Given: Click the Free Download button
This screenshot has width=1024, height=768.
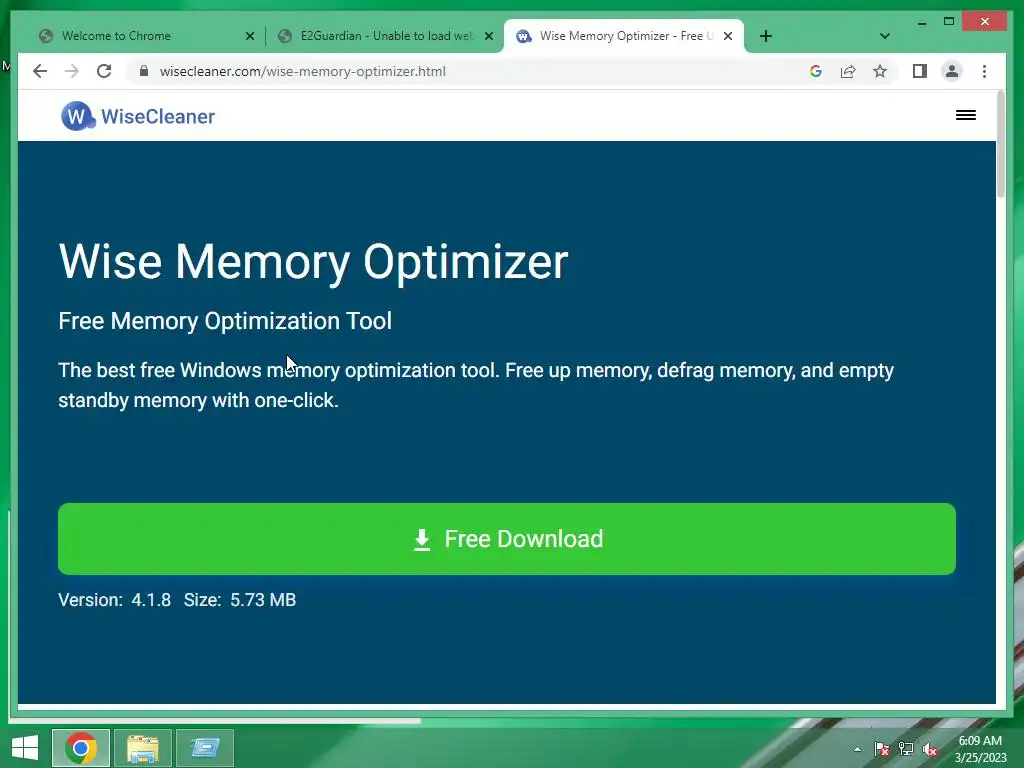Looking at the screenshot, I should (507, 539).
